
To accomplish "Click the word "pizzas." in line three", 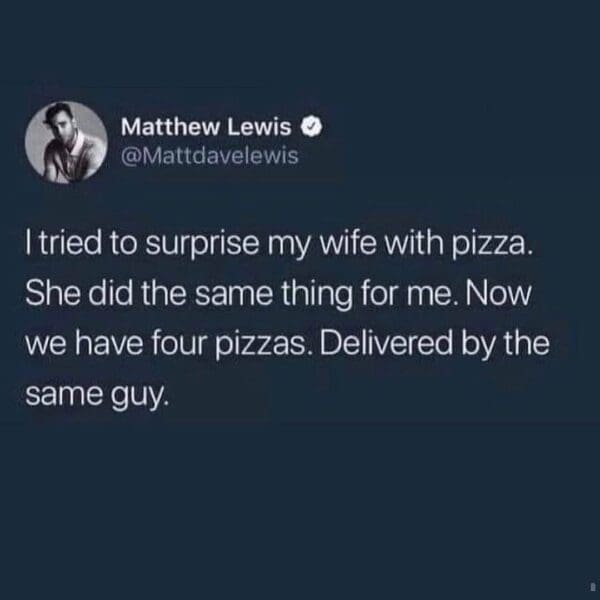I will tap(262, 345).
